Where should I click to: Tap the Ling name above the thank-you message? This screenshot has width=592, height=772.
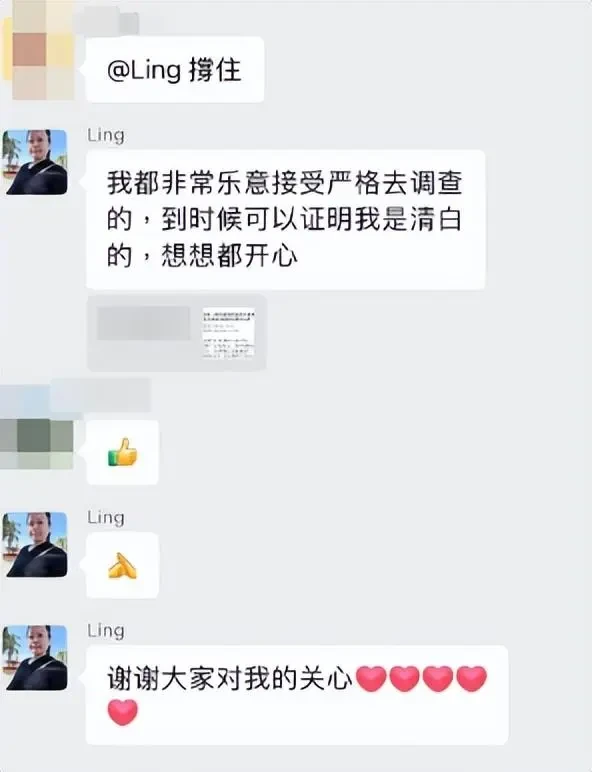pos(105,631)
